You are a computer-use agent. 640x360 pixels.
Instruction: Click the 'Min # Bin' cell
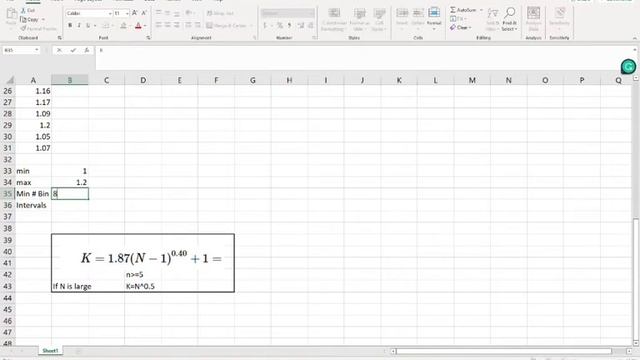33,193
